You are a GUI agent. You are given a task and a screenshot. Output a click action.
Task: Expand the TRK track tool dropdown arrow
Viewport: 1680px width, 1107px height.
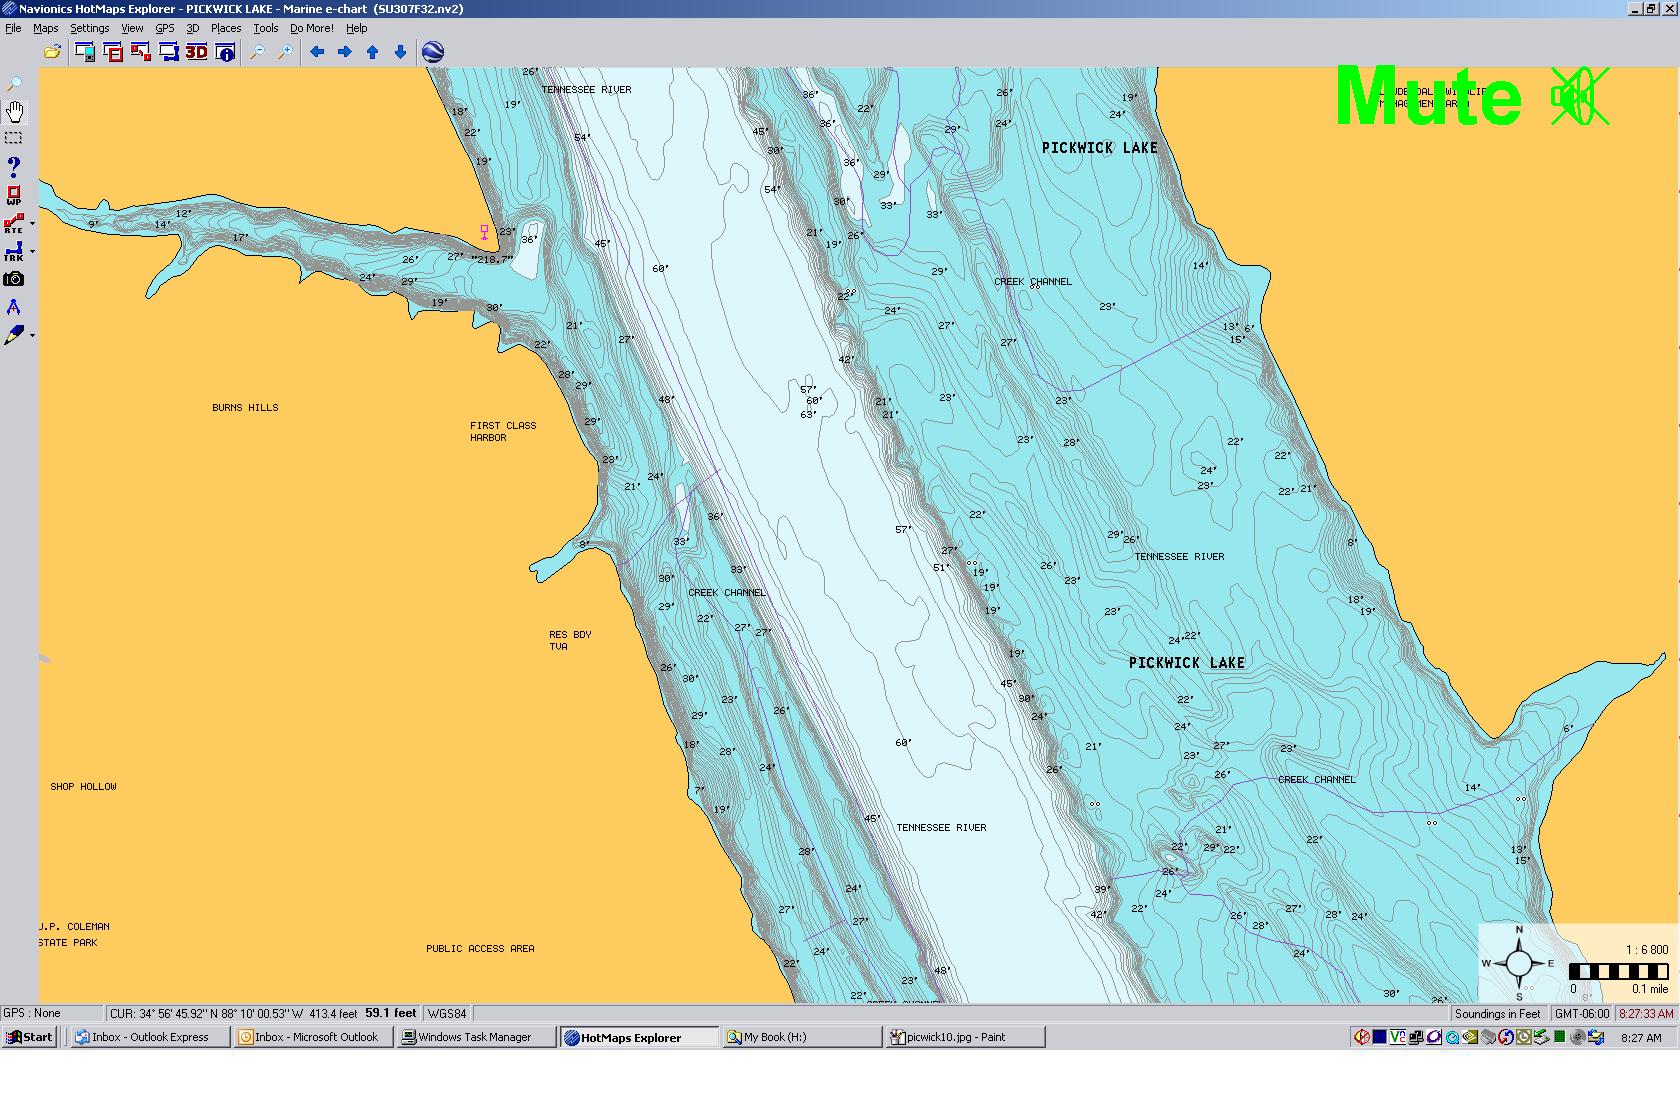point(32,252)
